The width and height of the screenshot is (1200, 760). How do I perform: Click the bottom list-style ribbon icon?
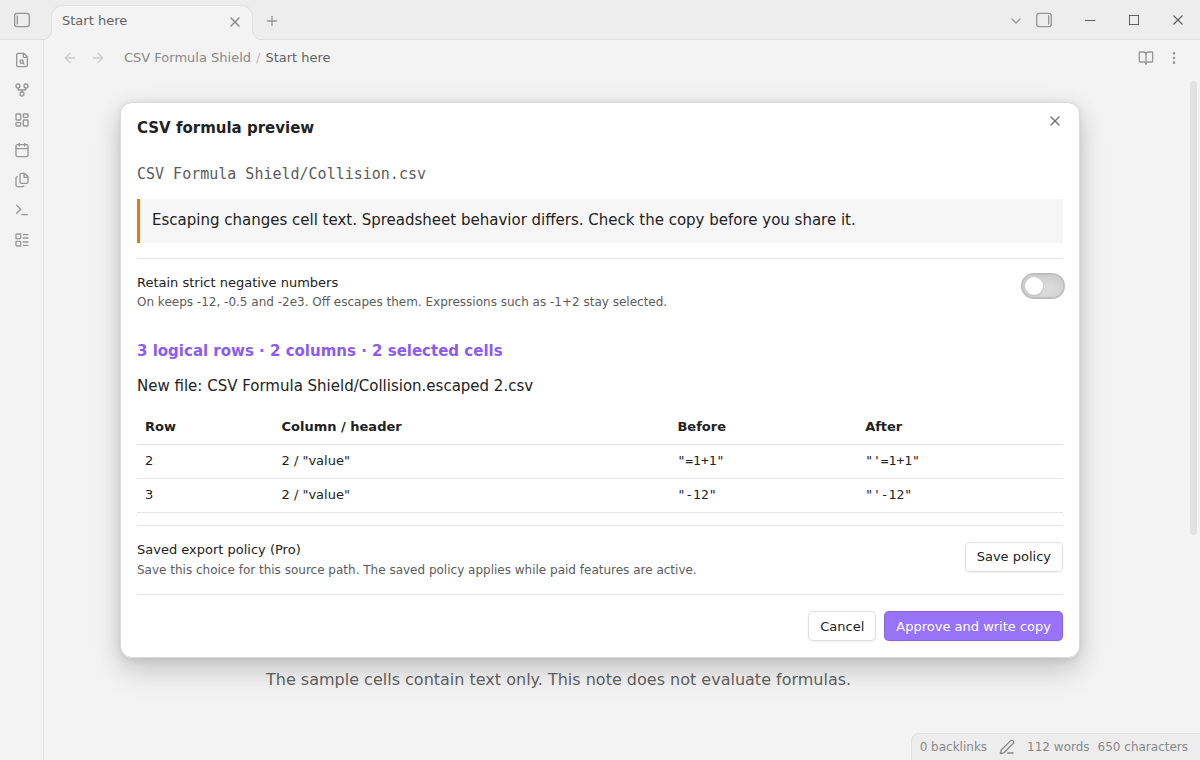tap(22, 240)
